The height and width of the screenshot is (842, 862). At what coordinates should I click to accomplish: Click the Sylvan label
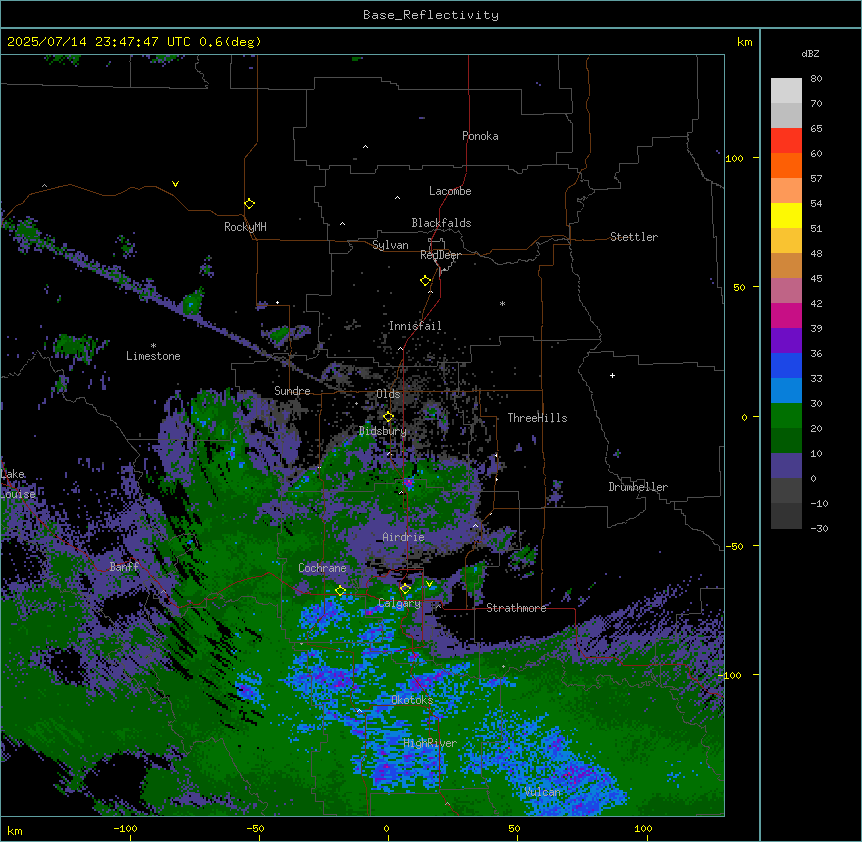click(390, 245)
